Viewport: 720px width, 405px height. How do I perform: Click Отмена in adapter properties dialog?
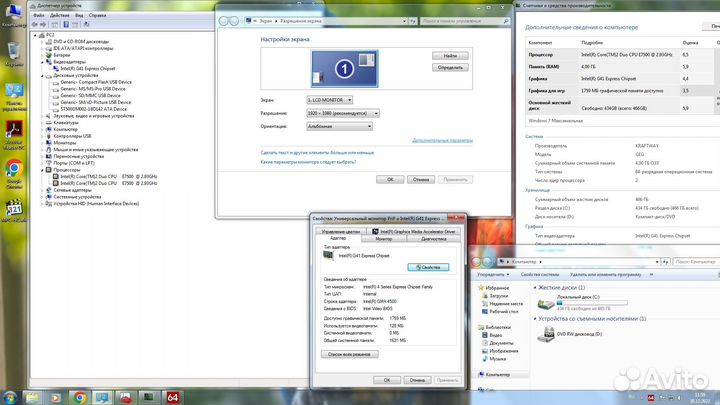click(417, 380)
